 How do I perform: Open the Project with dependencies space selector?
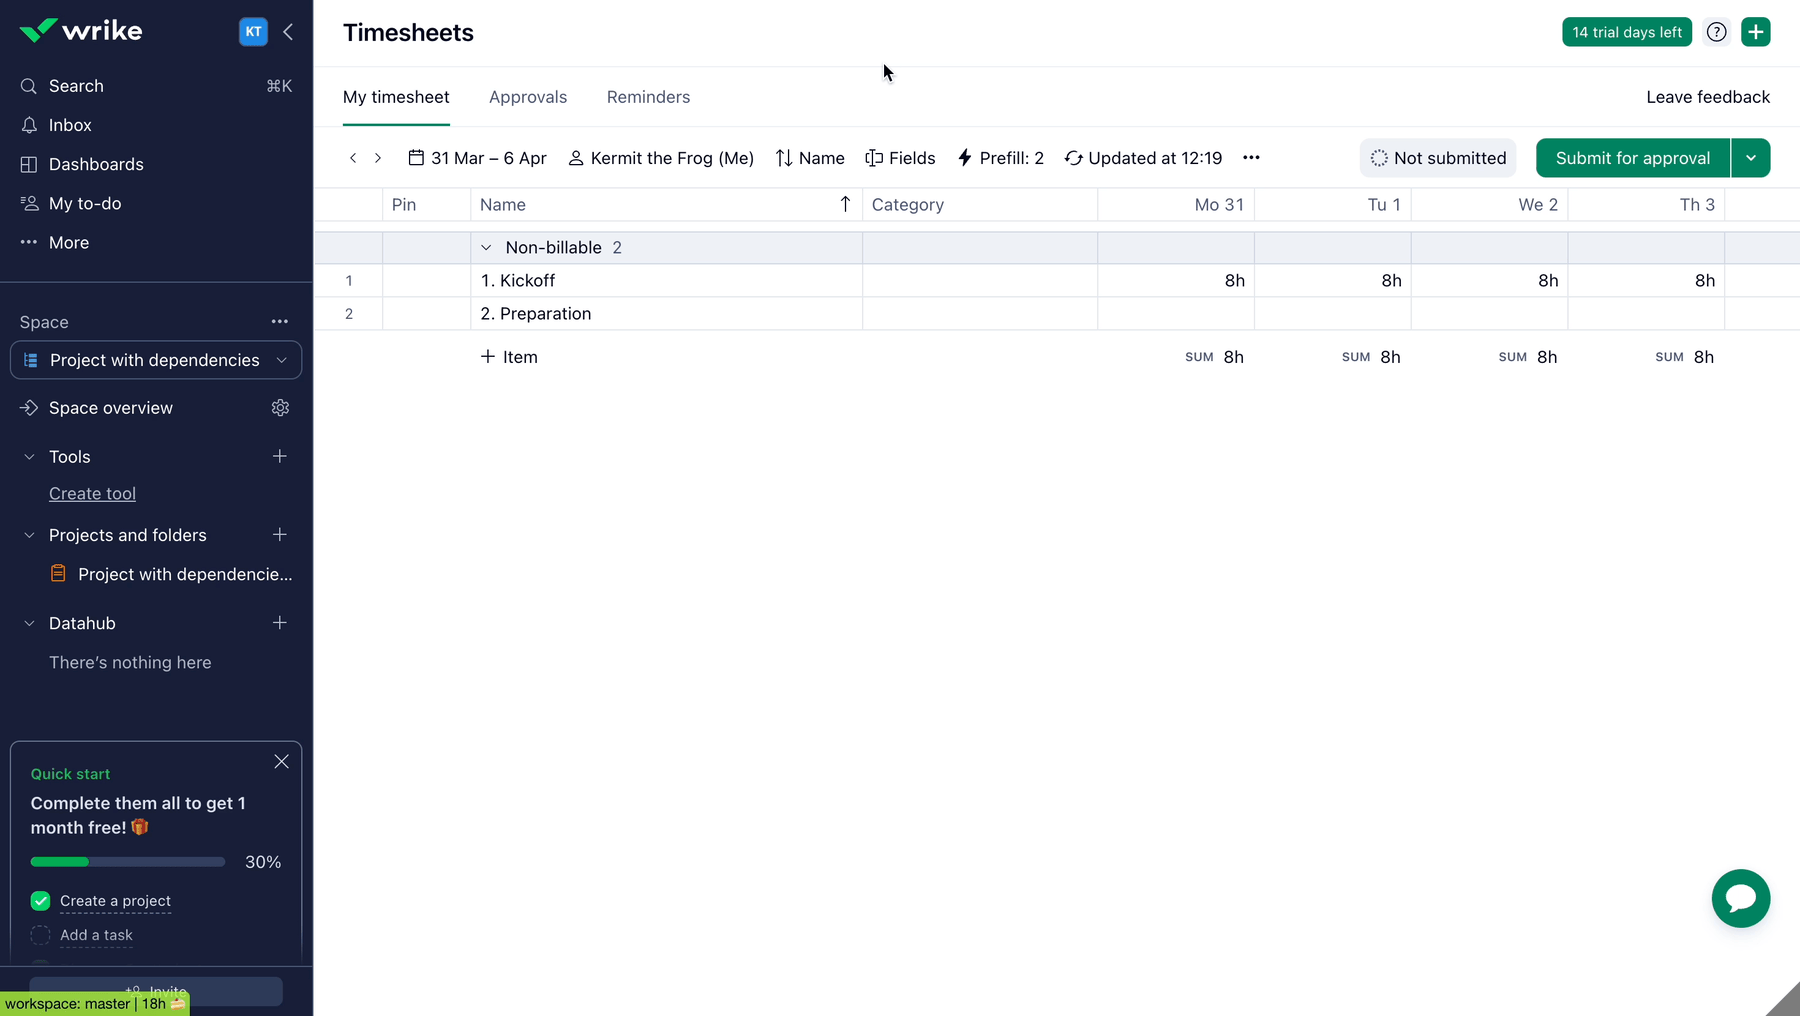point(155,360)
